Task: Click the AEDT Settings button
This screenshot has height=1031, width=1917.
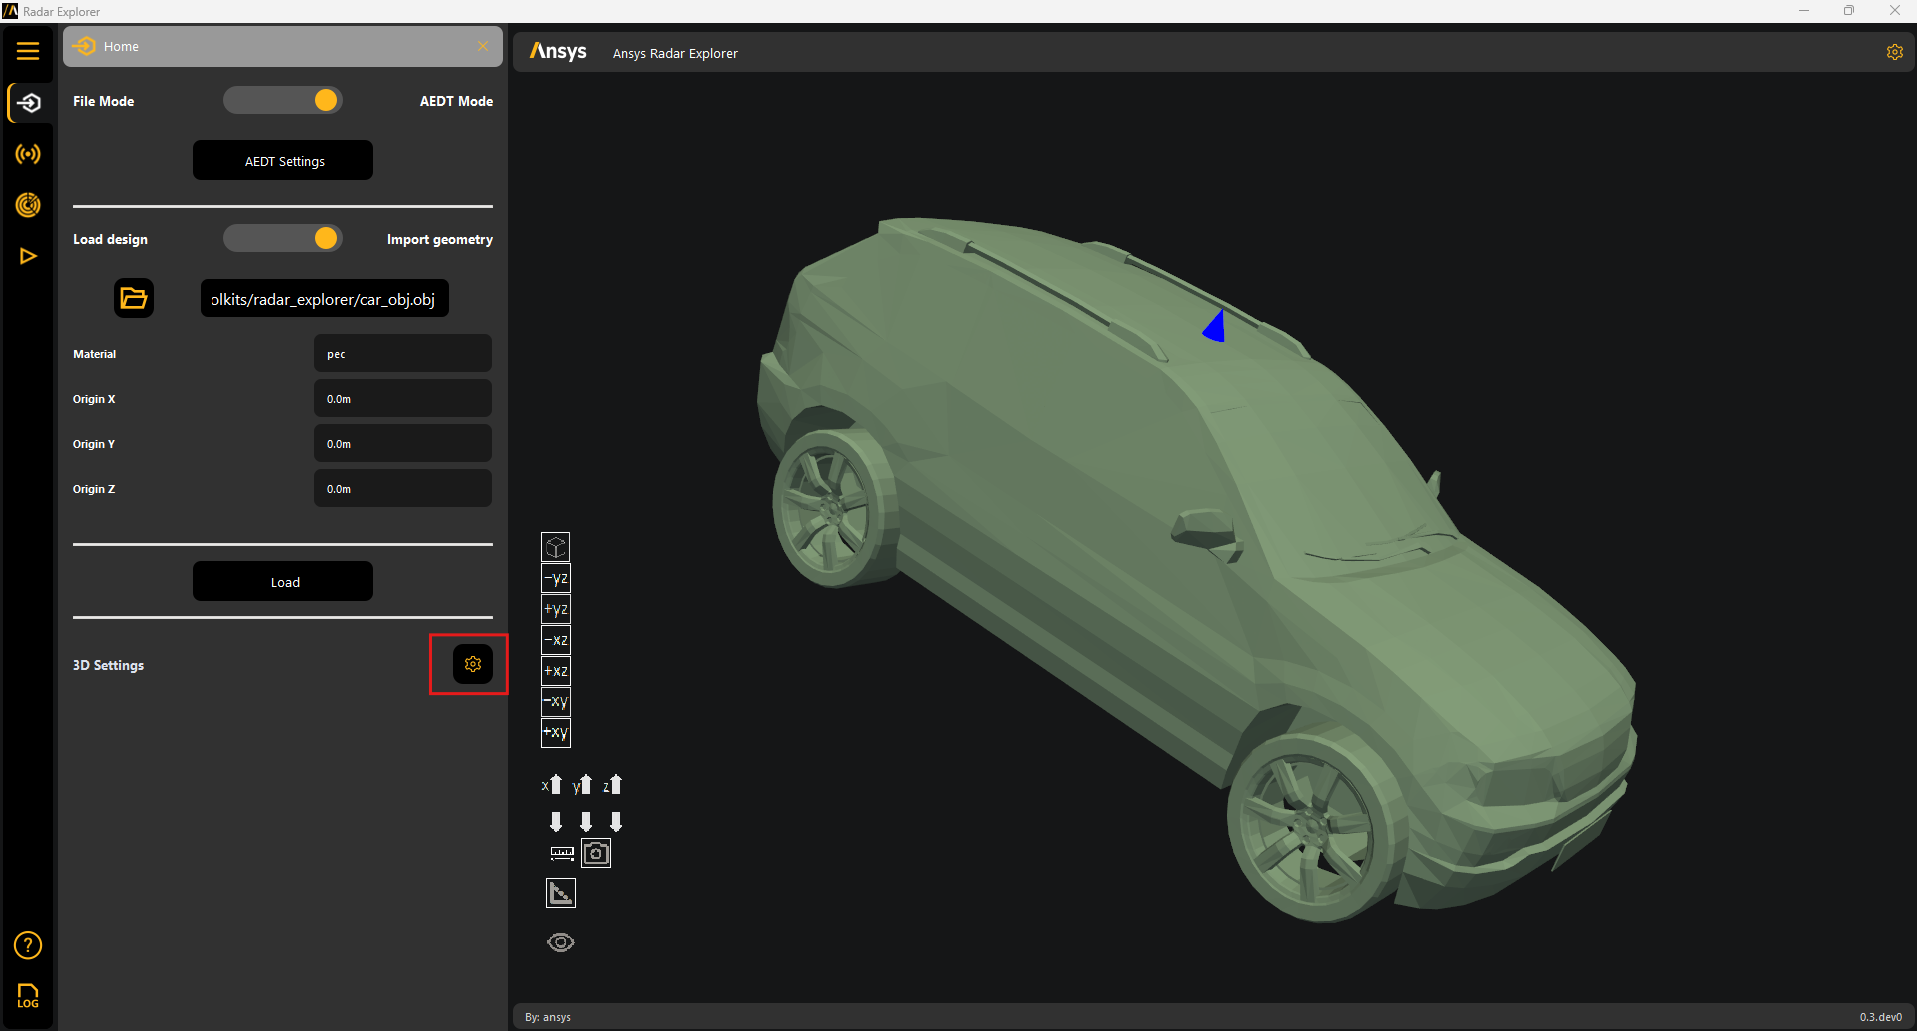Action: pos(283,161)
